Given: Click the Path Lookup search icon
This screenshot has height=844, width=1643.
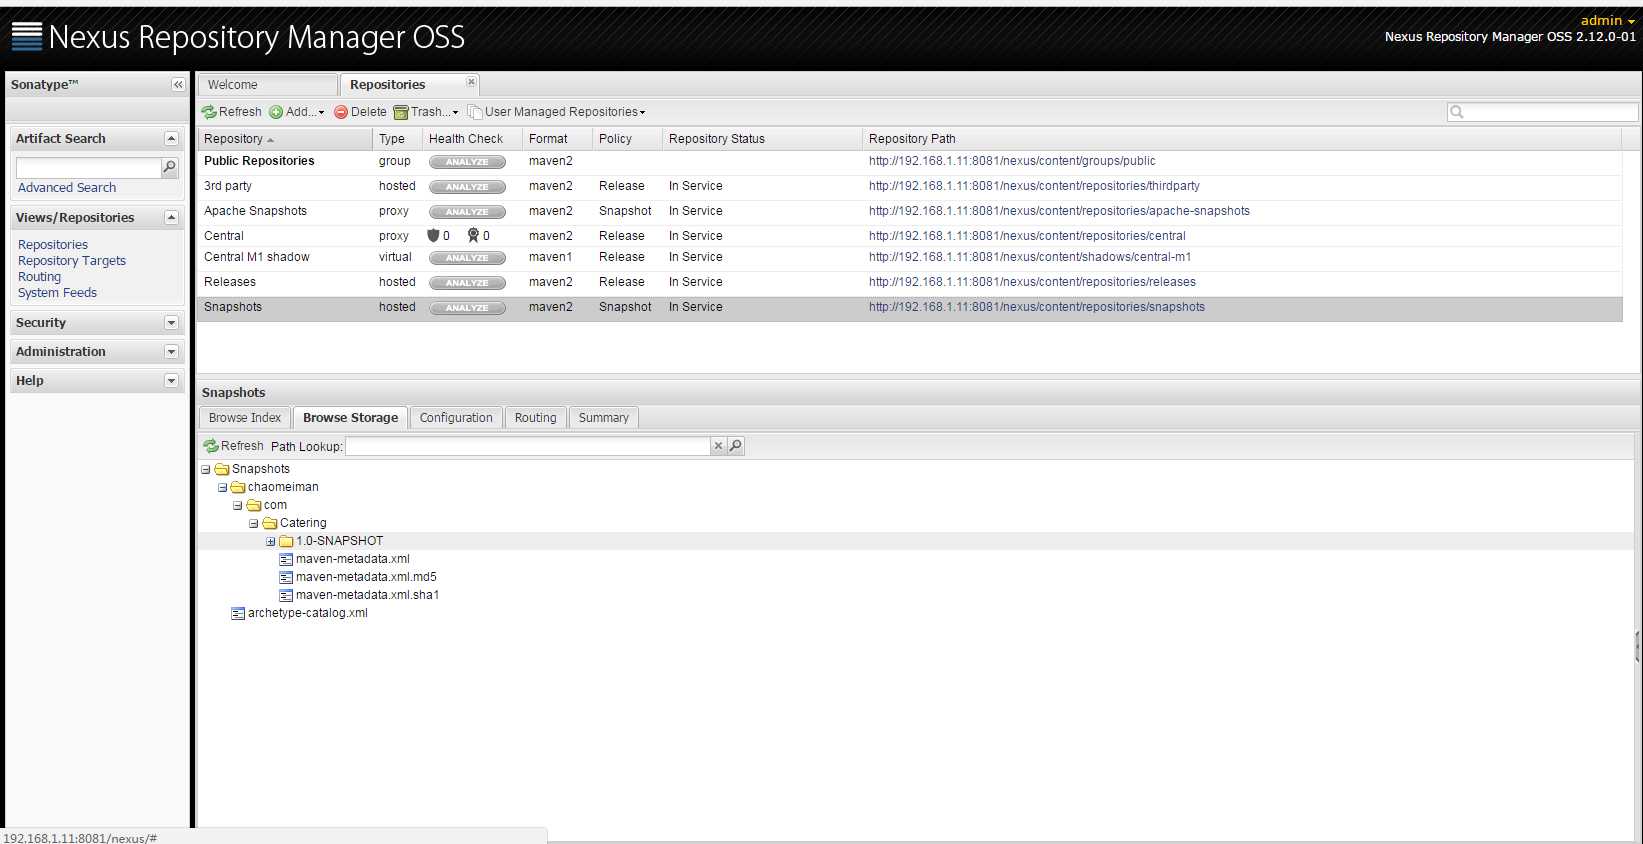Looking at the screenshot, I should pos(736,446).
